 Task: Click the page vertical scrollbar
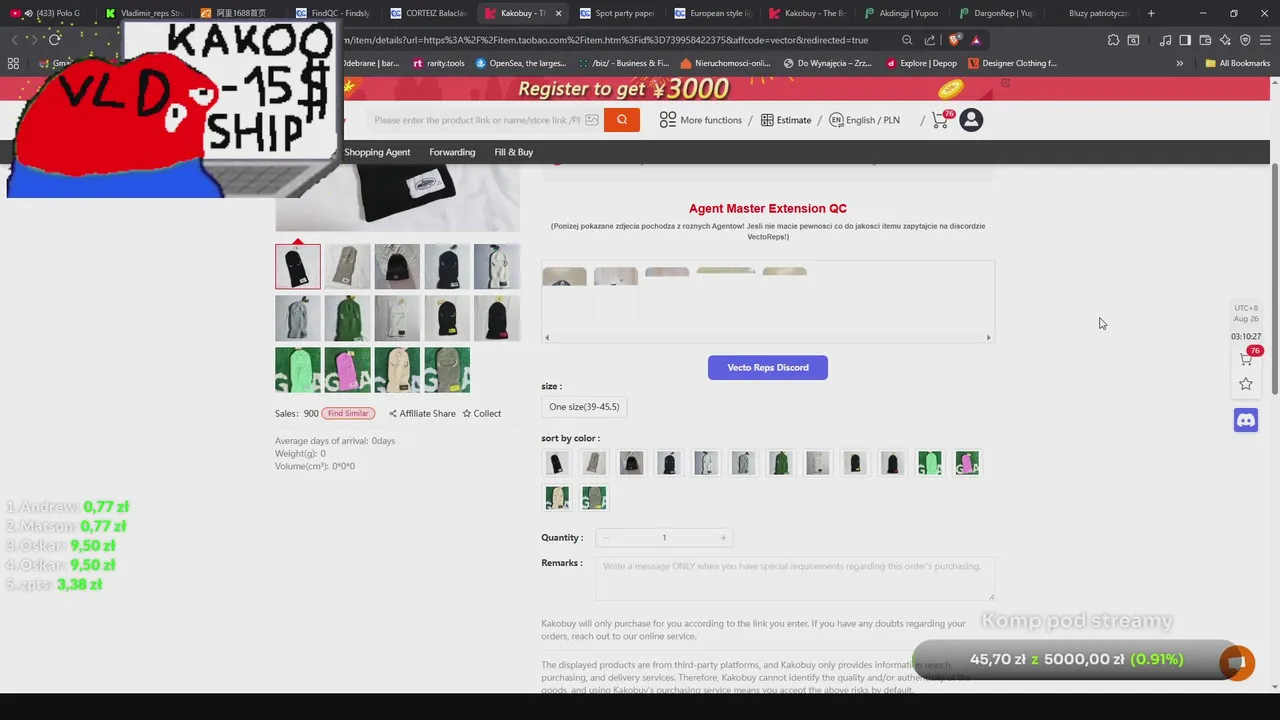point(1275,280)
